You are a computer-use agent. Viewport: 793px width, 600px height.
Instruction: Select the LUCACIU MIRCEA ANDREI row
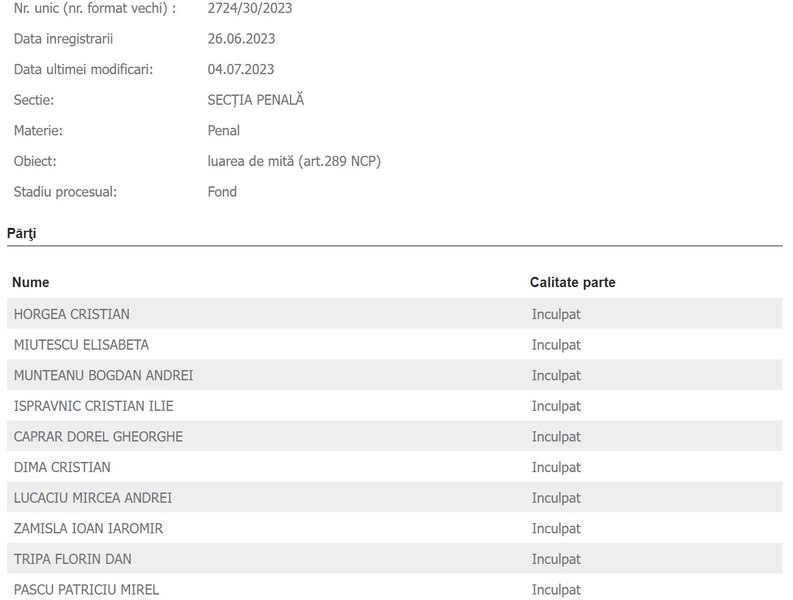coord(394,497)
